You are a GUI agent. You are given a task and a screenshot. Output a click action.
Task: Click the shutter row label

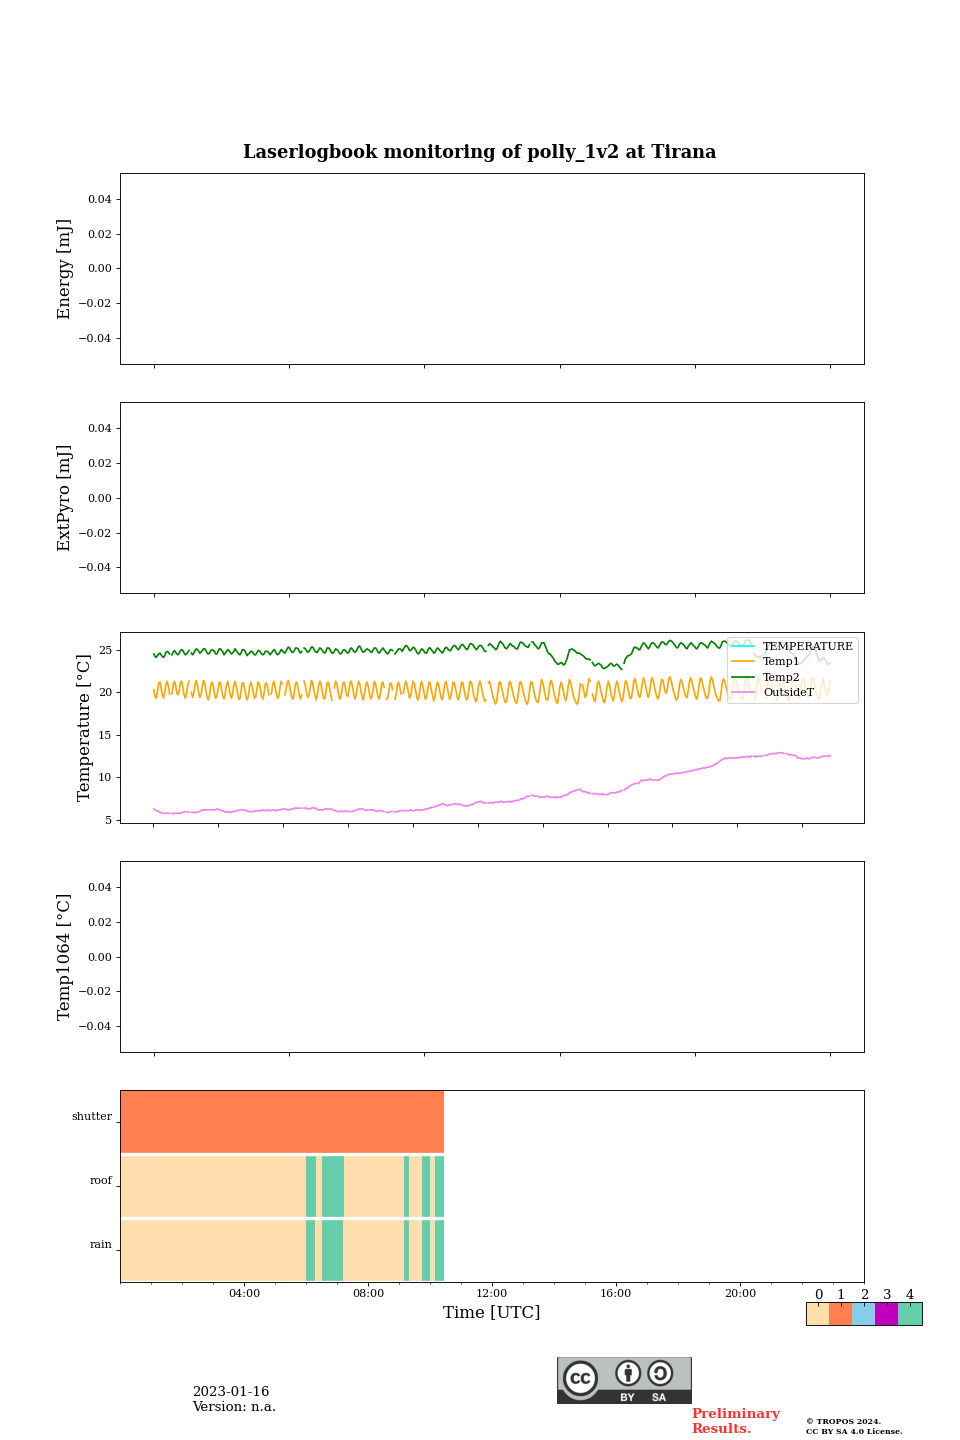click(92, 1117)
